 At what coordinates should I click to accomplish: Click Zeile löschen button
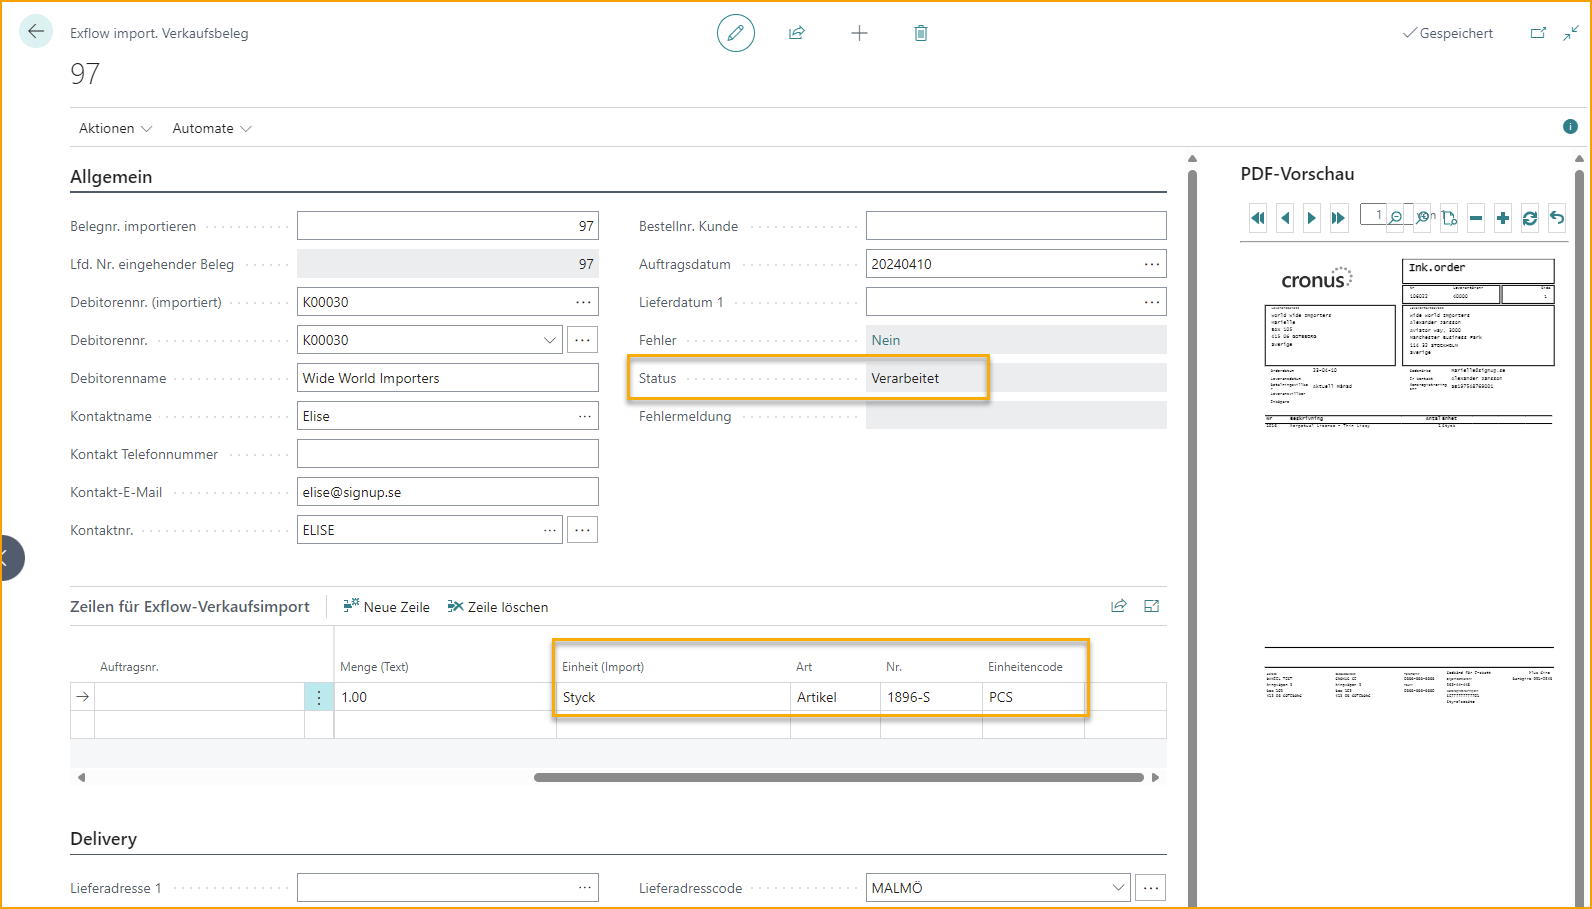pyautogui.click(x=498, y=607)
